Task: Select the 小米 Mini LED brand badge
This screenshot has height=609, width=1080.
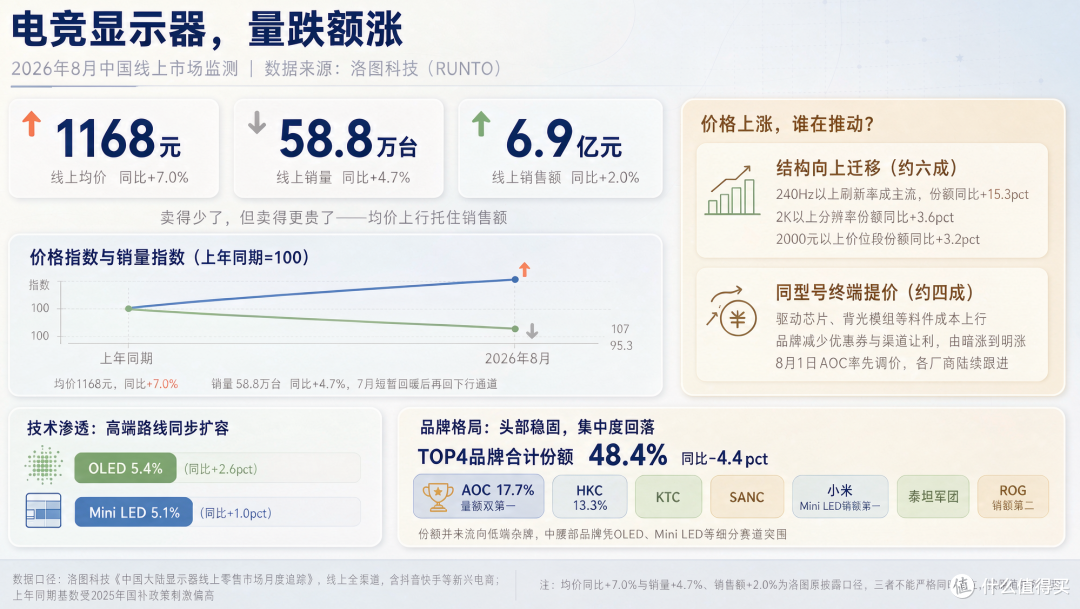Action: 840,497
